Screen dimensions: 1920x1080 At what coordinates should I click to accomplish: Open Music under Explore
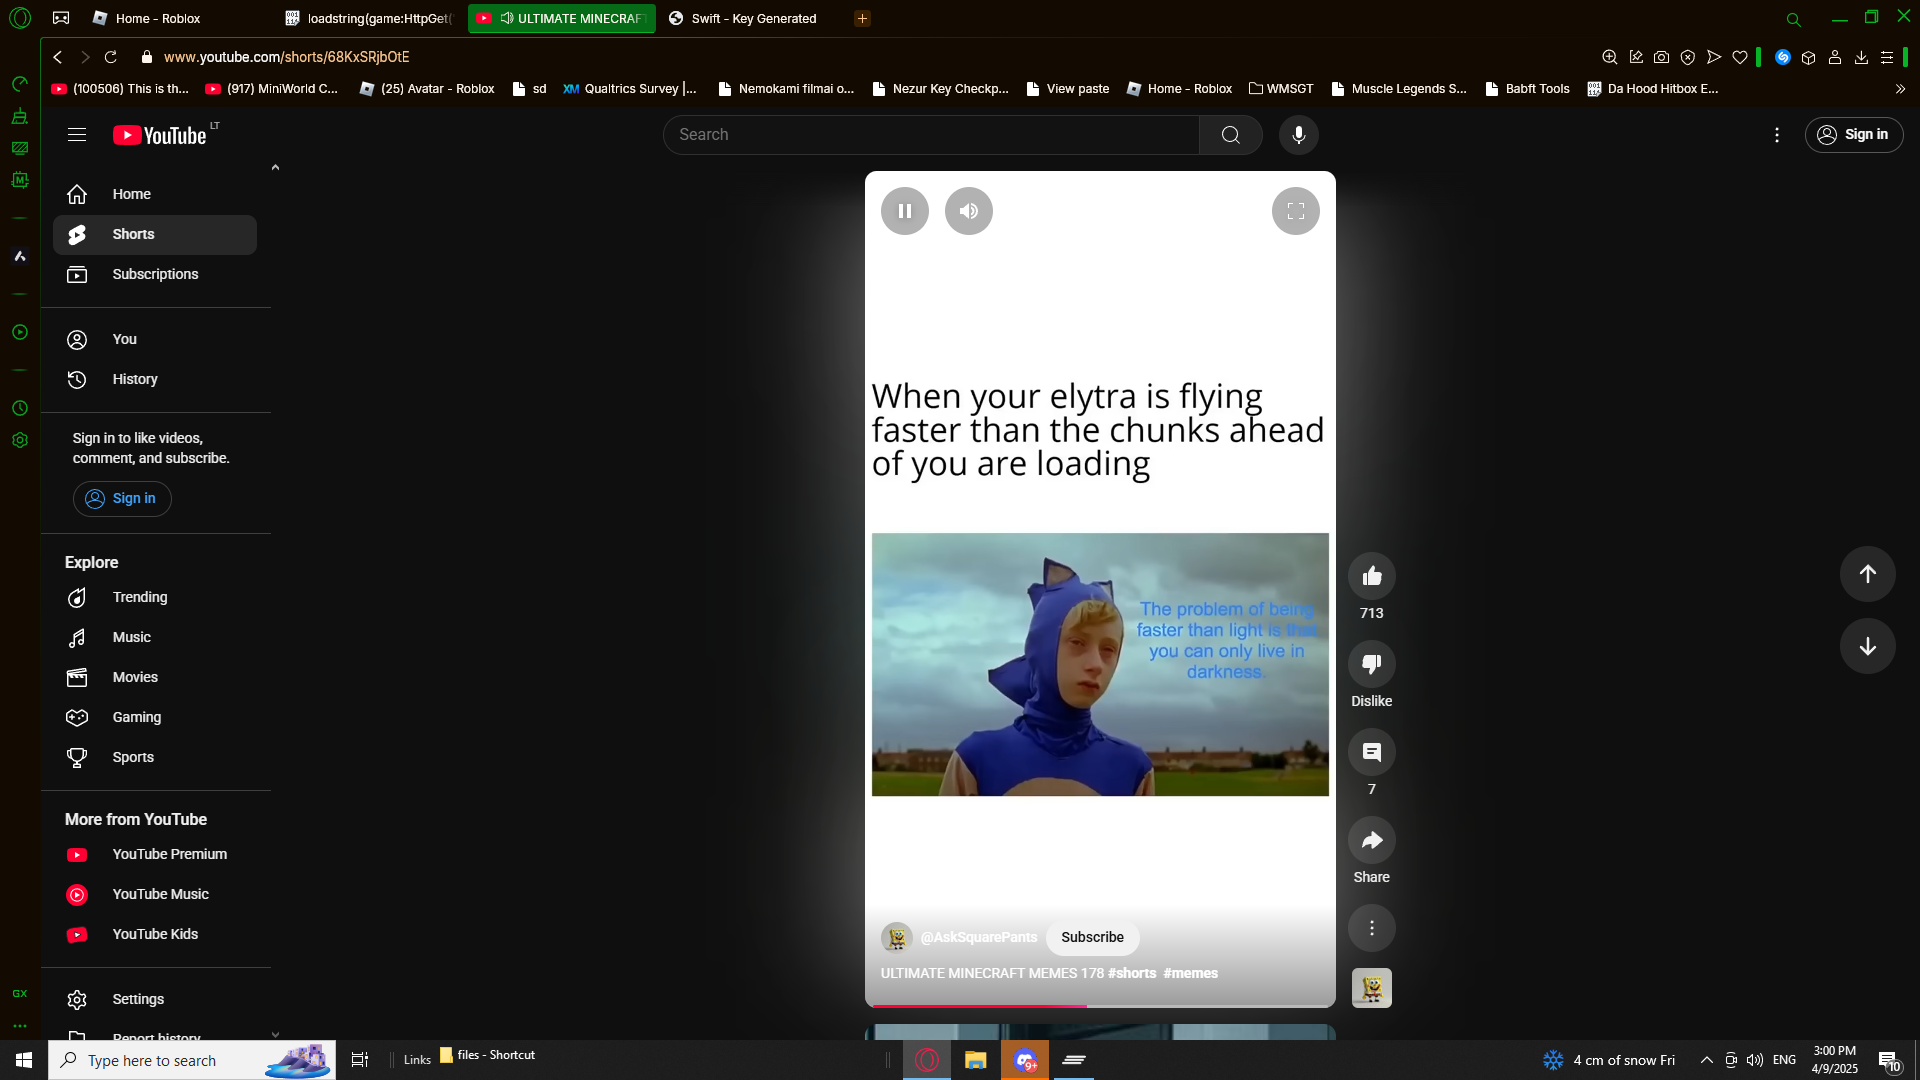pos(155,637)
